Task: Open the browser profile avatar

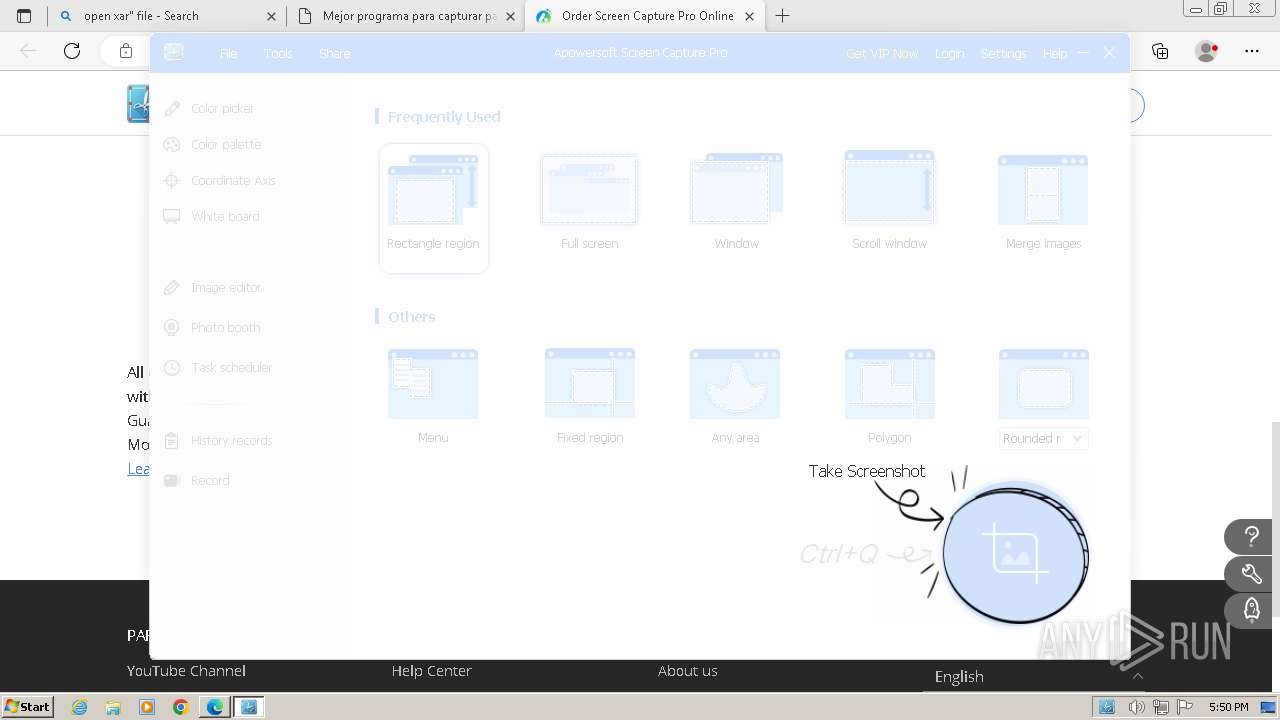Action: (1207, 51)
